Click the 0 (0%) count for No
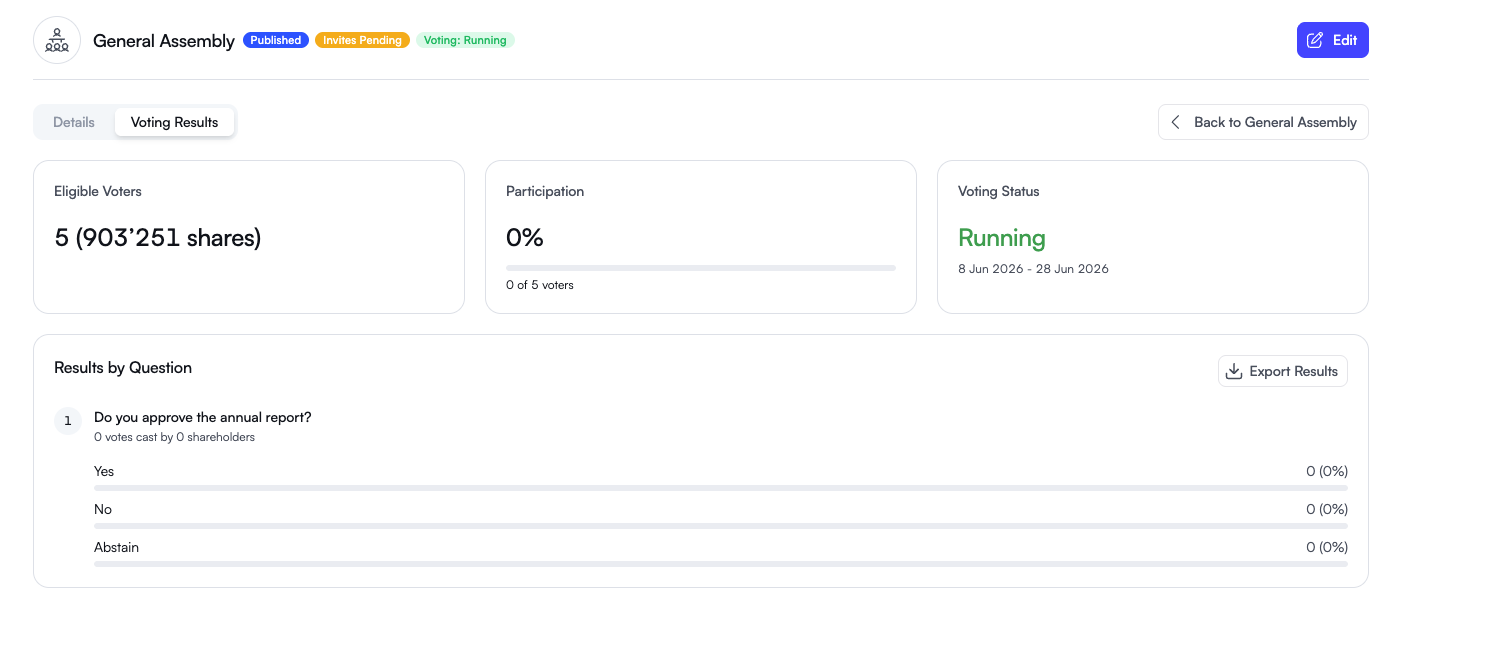Image resolution: width=1498 pixels, height=656 pixels. point(1327,509)
